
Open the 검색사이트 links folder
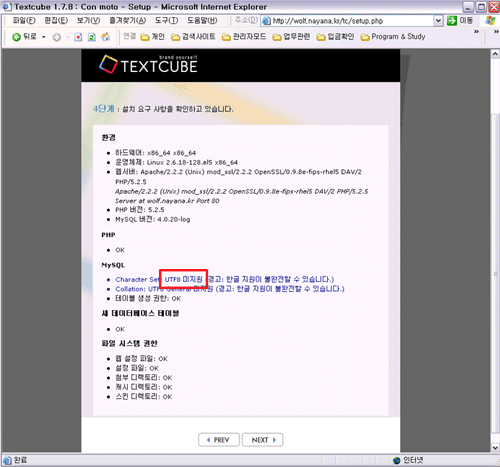pyautogui.click(x=193, y=37)
